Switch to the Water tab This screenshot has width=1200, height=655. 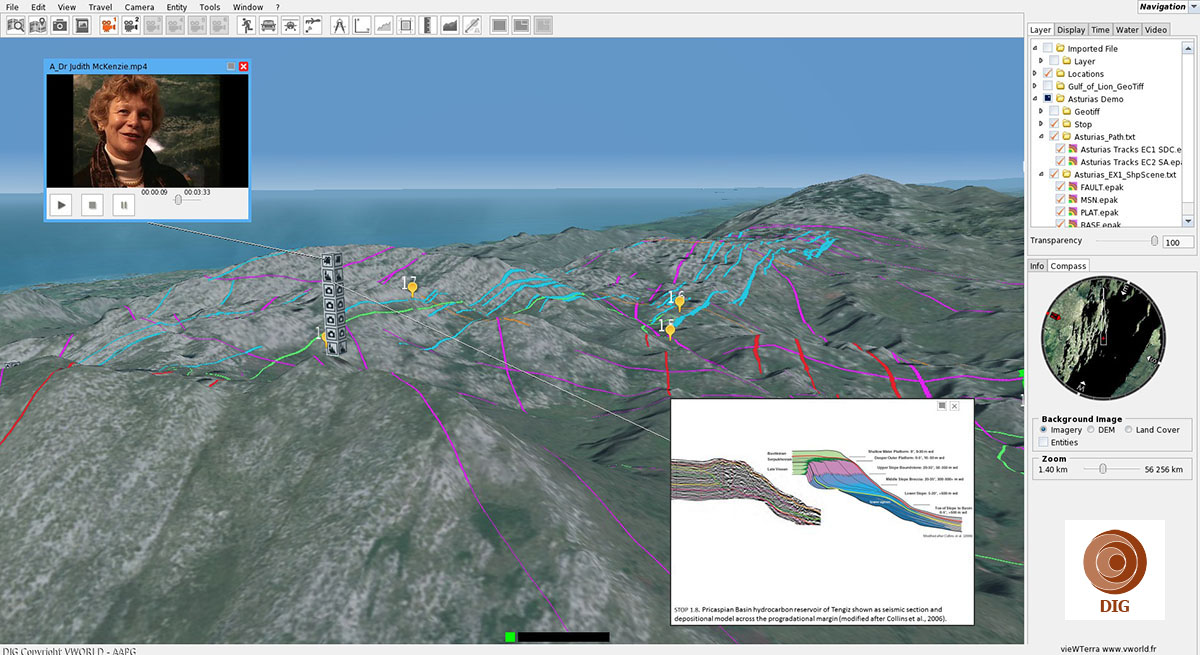pos(1127,30)
